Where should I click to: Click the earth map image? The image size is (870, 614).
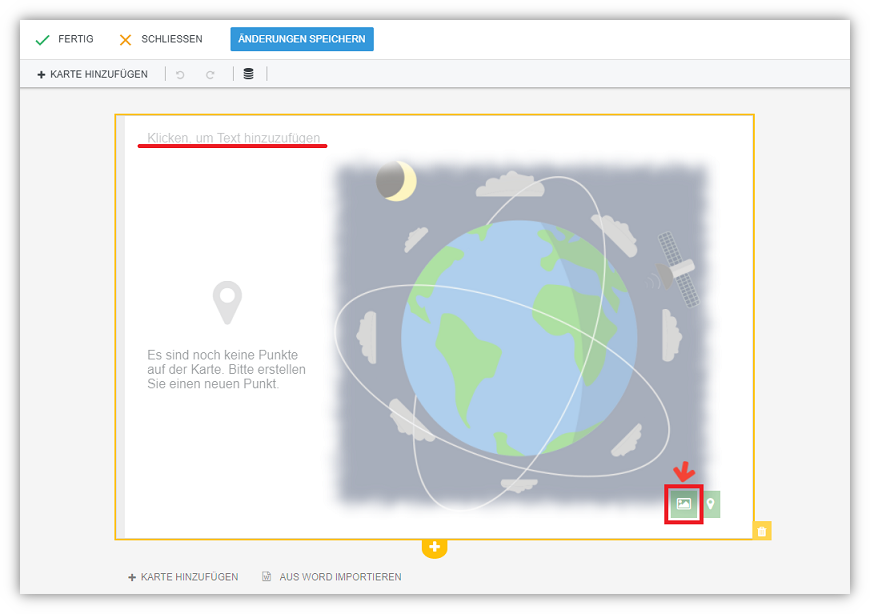[520, 336]
